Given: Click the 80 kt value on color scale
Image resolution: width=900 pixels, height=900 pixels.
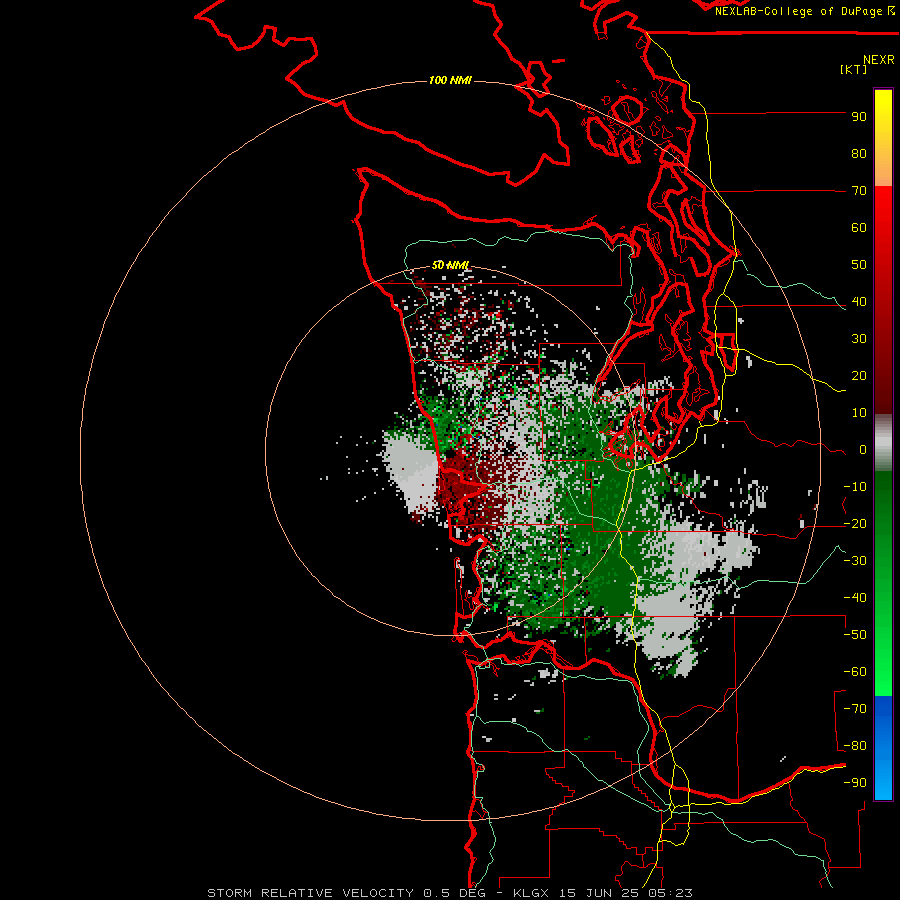Looking at the screenshot, I should click(x=859, y=154).
